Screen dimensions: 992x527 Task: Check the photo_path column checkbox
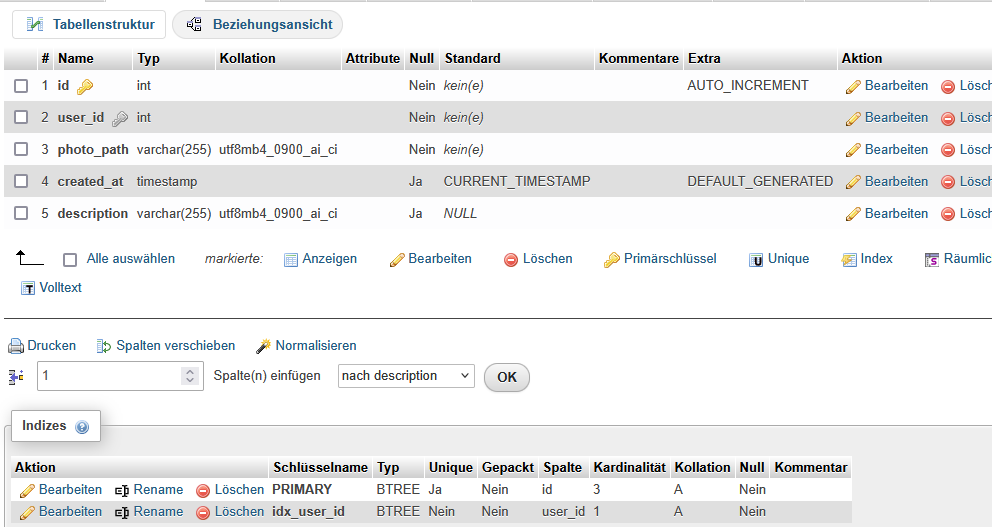coord(21,150)
